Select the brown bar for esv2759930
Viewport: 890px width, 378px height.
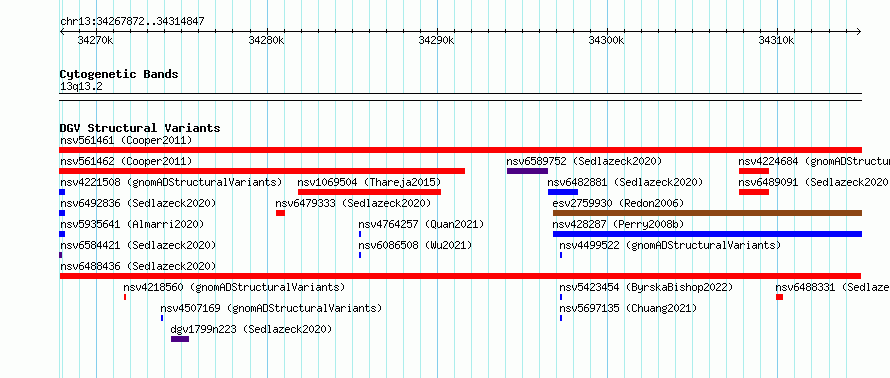point(707,213)
